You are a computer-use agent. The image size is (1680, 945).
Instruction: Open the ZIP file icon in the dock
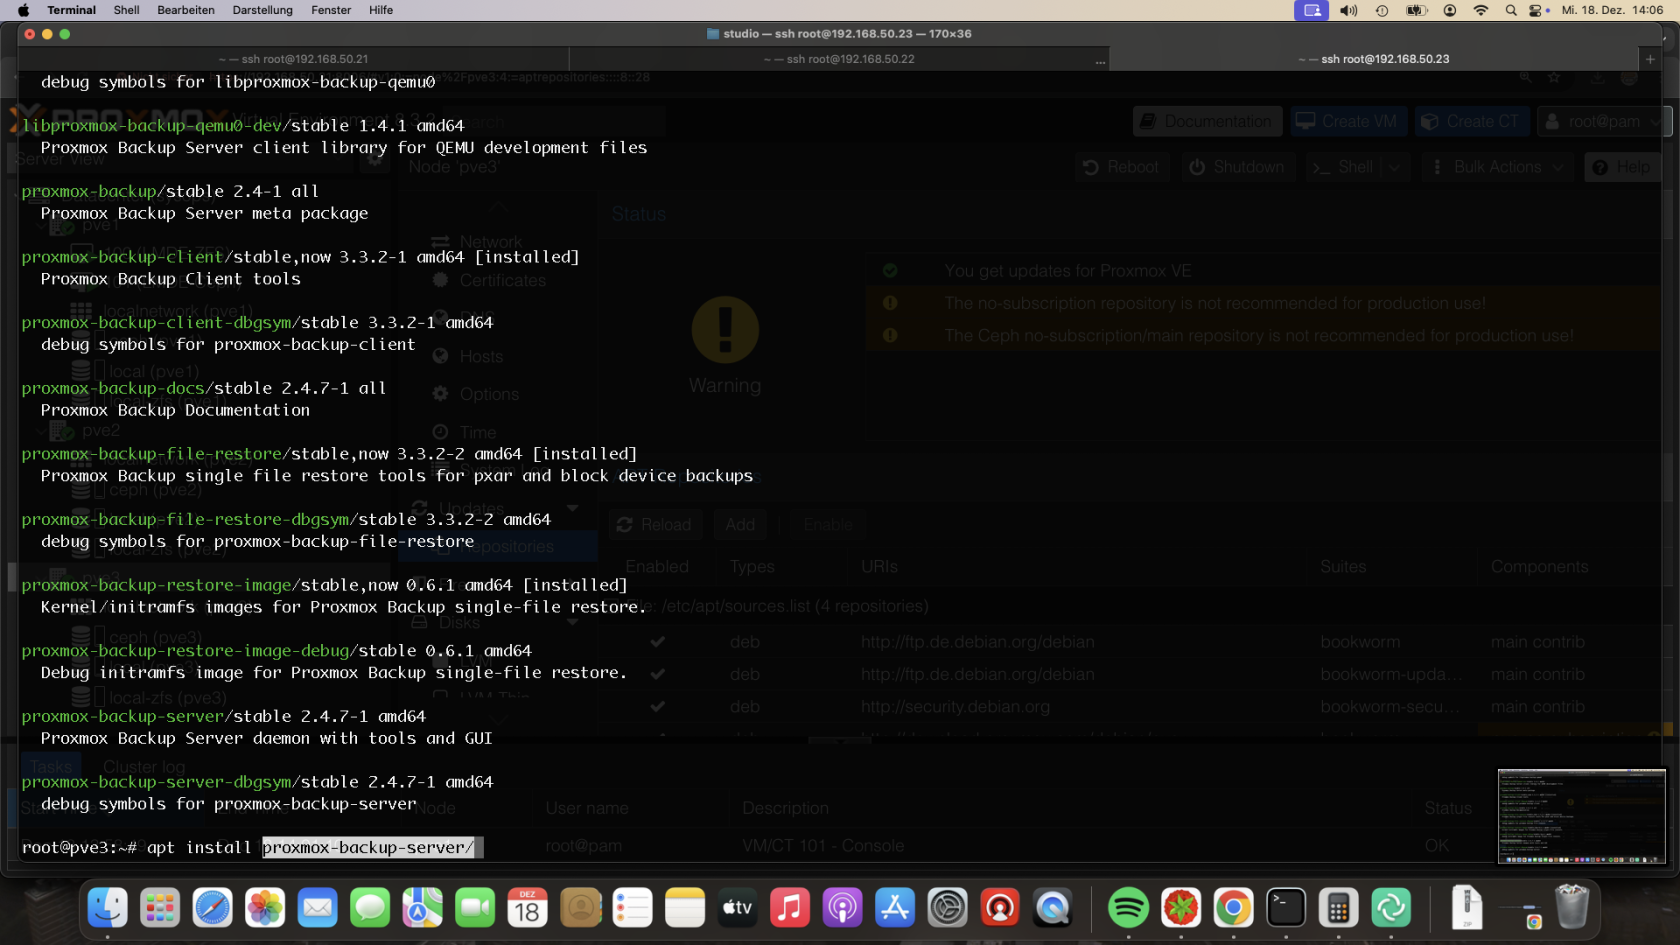1467,908
